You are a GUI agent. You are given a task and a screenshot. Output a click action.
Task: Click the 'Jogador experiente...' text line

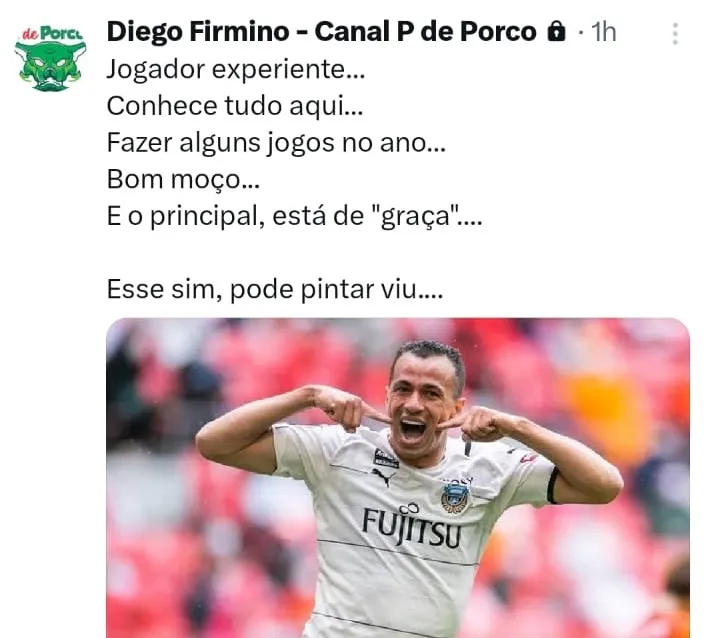(x=236, y=69)
